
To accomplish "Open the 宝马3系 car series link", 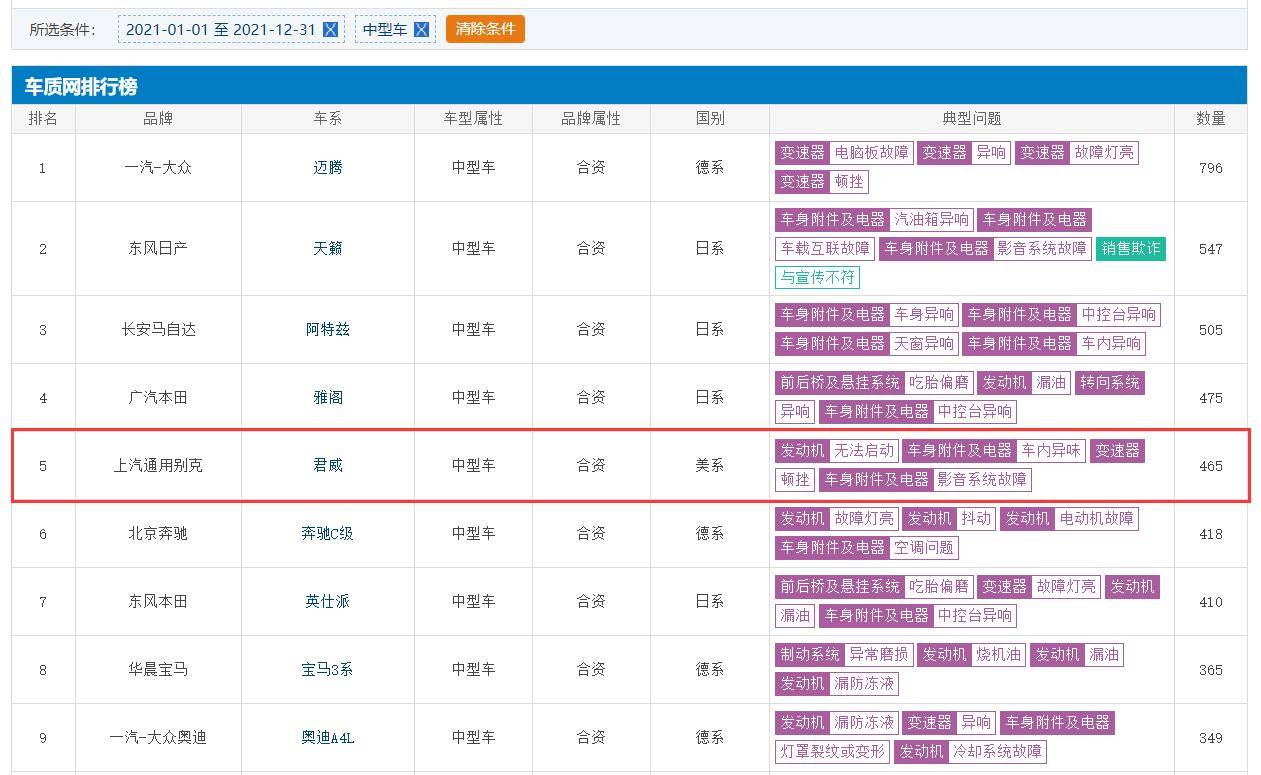I will pos(327,669).
